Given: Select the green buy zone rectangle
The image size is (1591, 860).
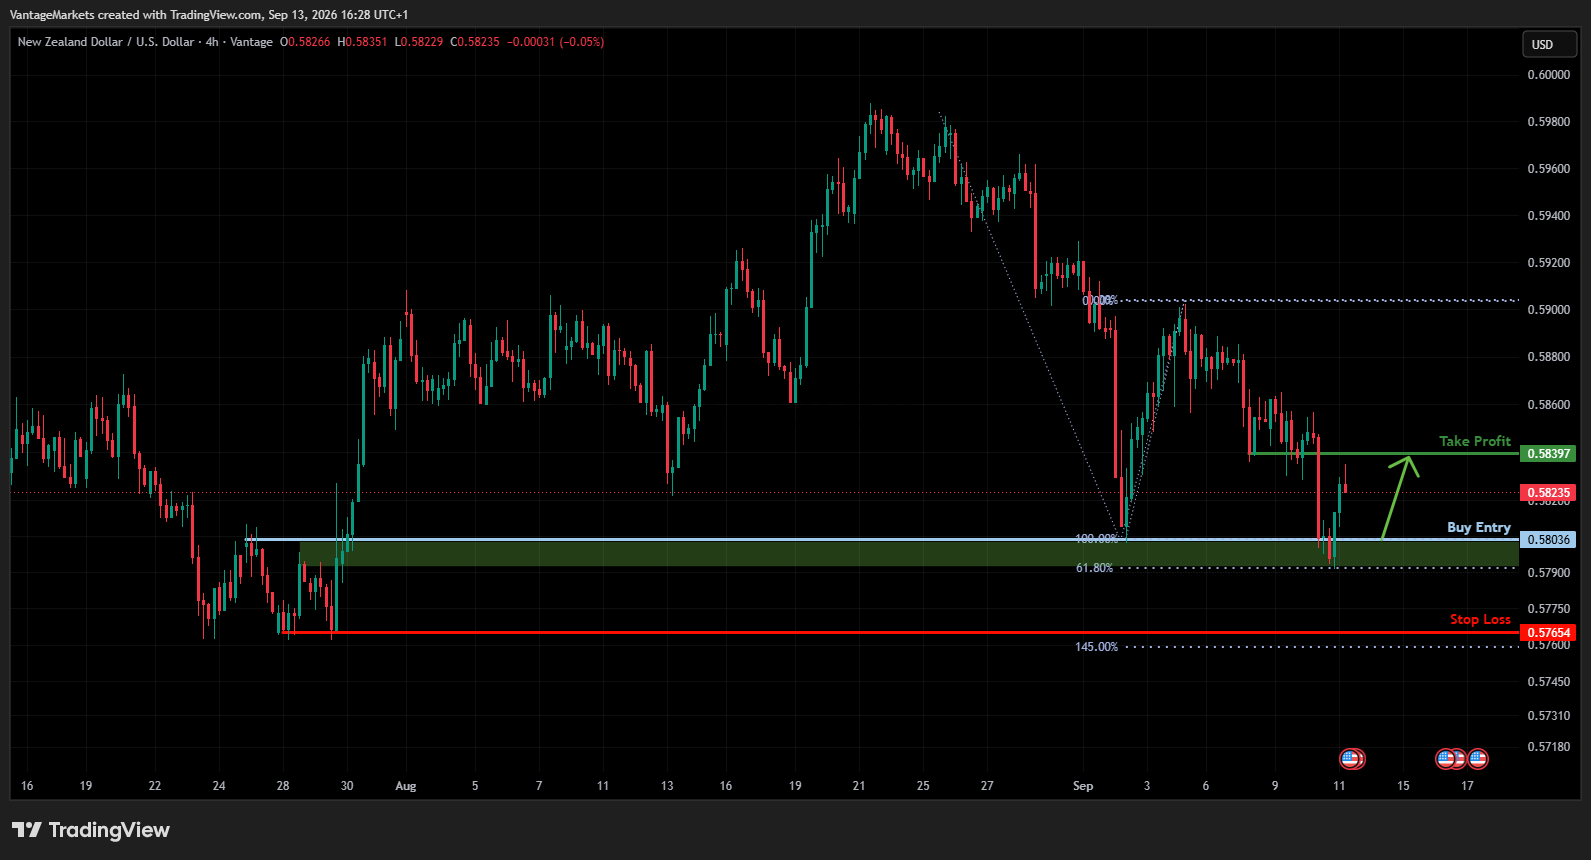Looking at the screenshot, I should point(908,553).
